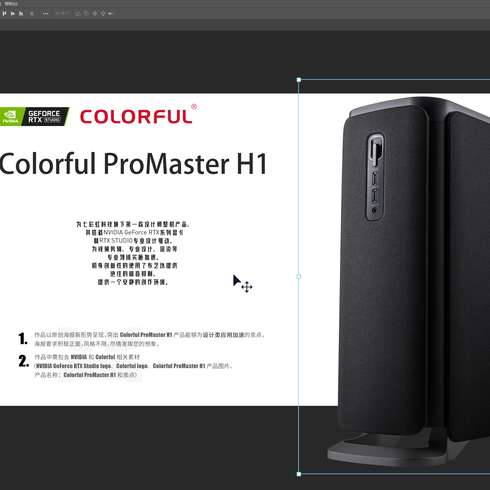This screenshot has height=490, width=490.
Task: Open the Help (H) menu
Action: [11, 4]
